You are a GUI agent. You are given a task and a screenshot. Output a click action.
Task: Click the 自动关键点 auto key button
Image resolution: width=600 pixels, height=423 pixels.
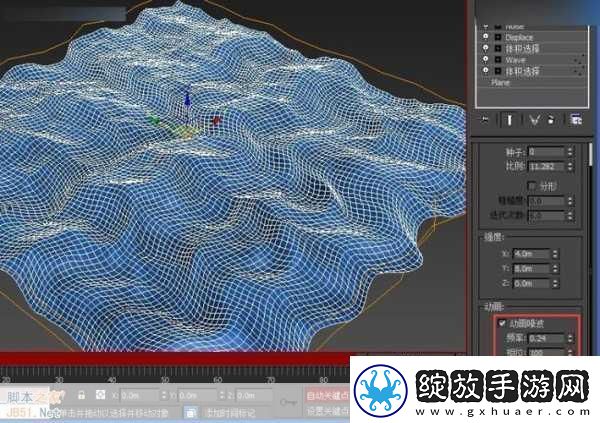tap(328, 396)
